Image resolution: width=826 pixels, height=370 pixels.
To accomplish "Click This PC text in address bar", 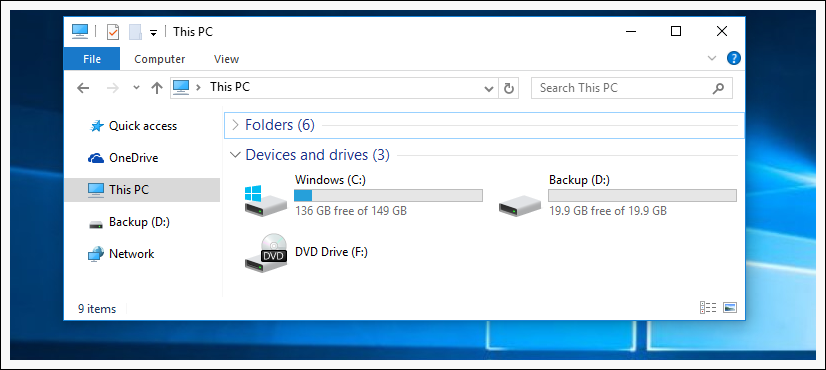I will pos(230,87).
